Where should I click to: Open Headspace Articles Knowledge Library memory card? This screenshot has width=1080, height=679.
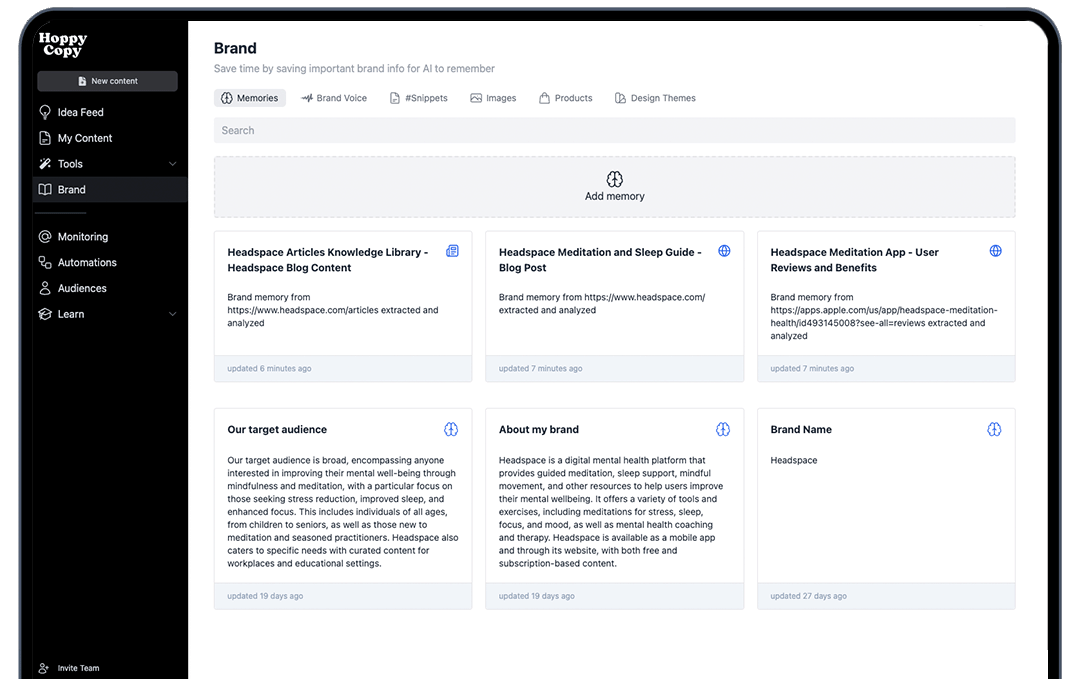point(343,306)
